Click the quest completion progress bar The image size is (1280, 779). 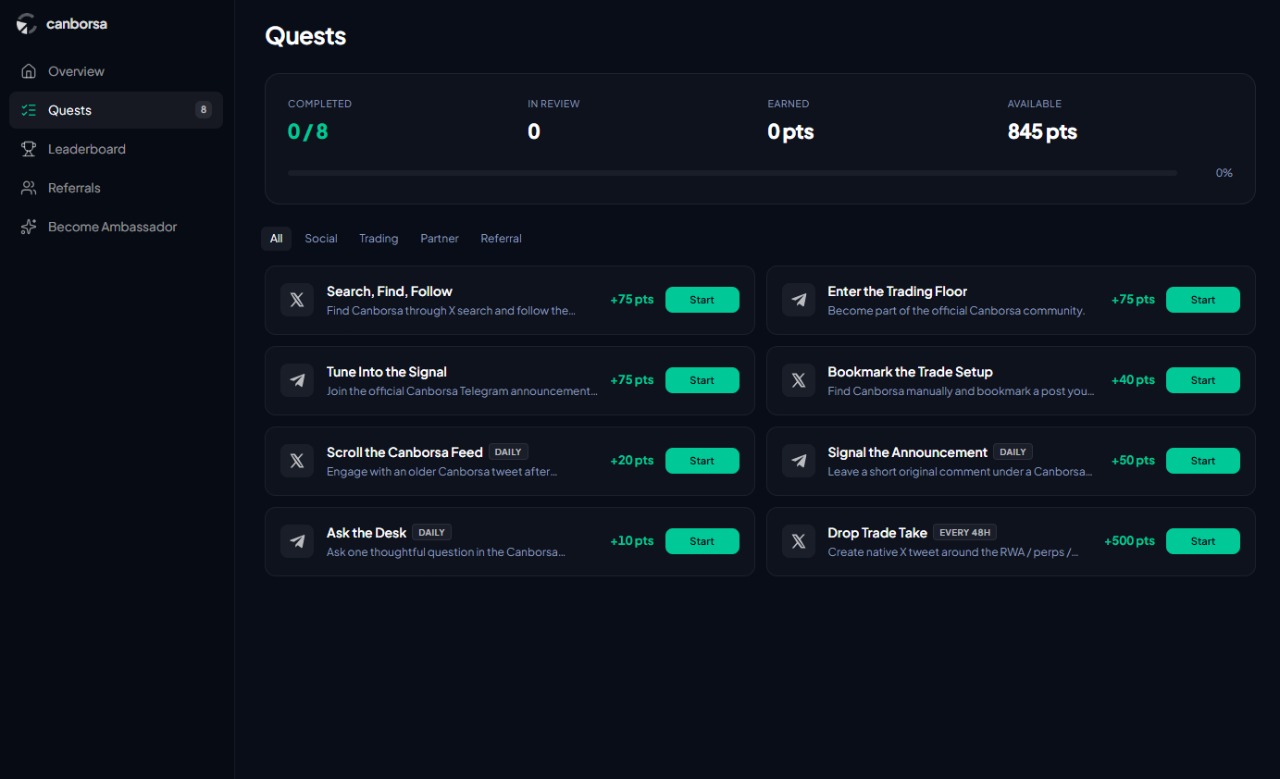[733, 173]
